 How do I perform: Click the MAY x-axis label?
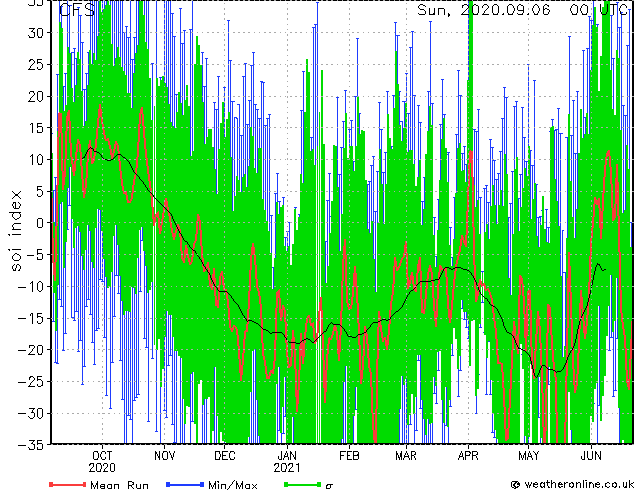coord(528,456)
